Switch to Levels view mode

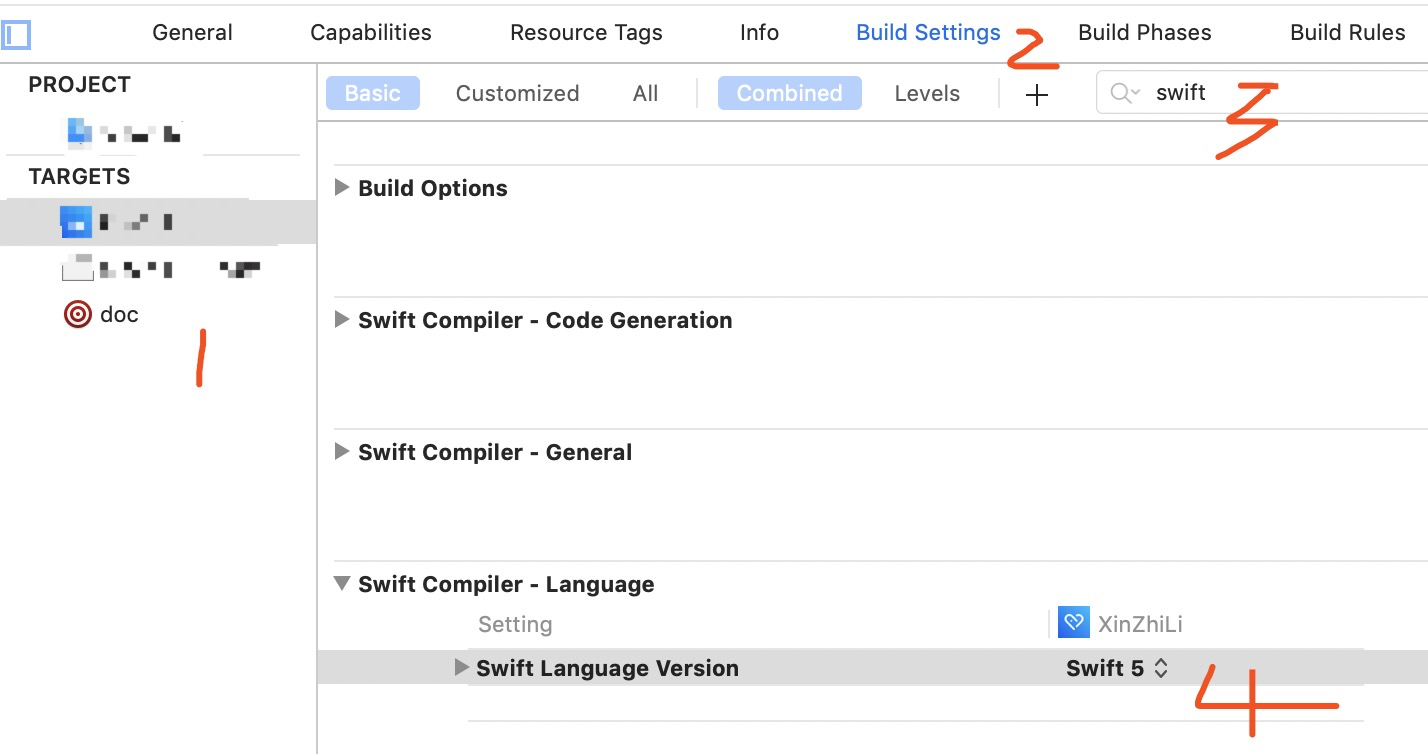point(927,94)
